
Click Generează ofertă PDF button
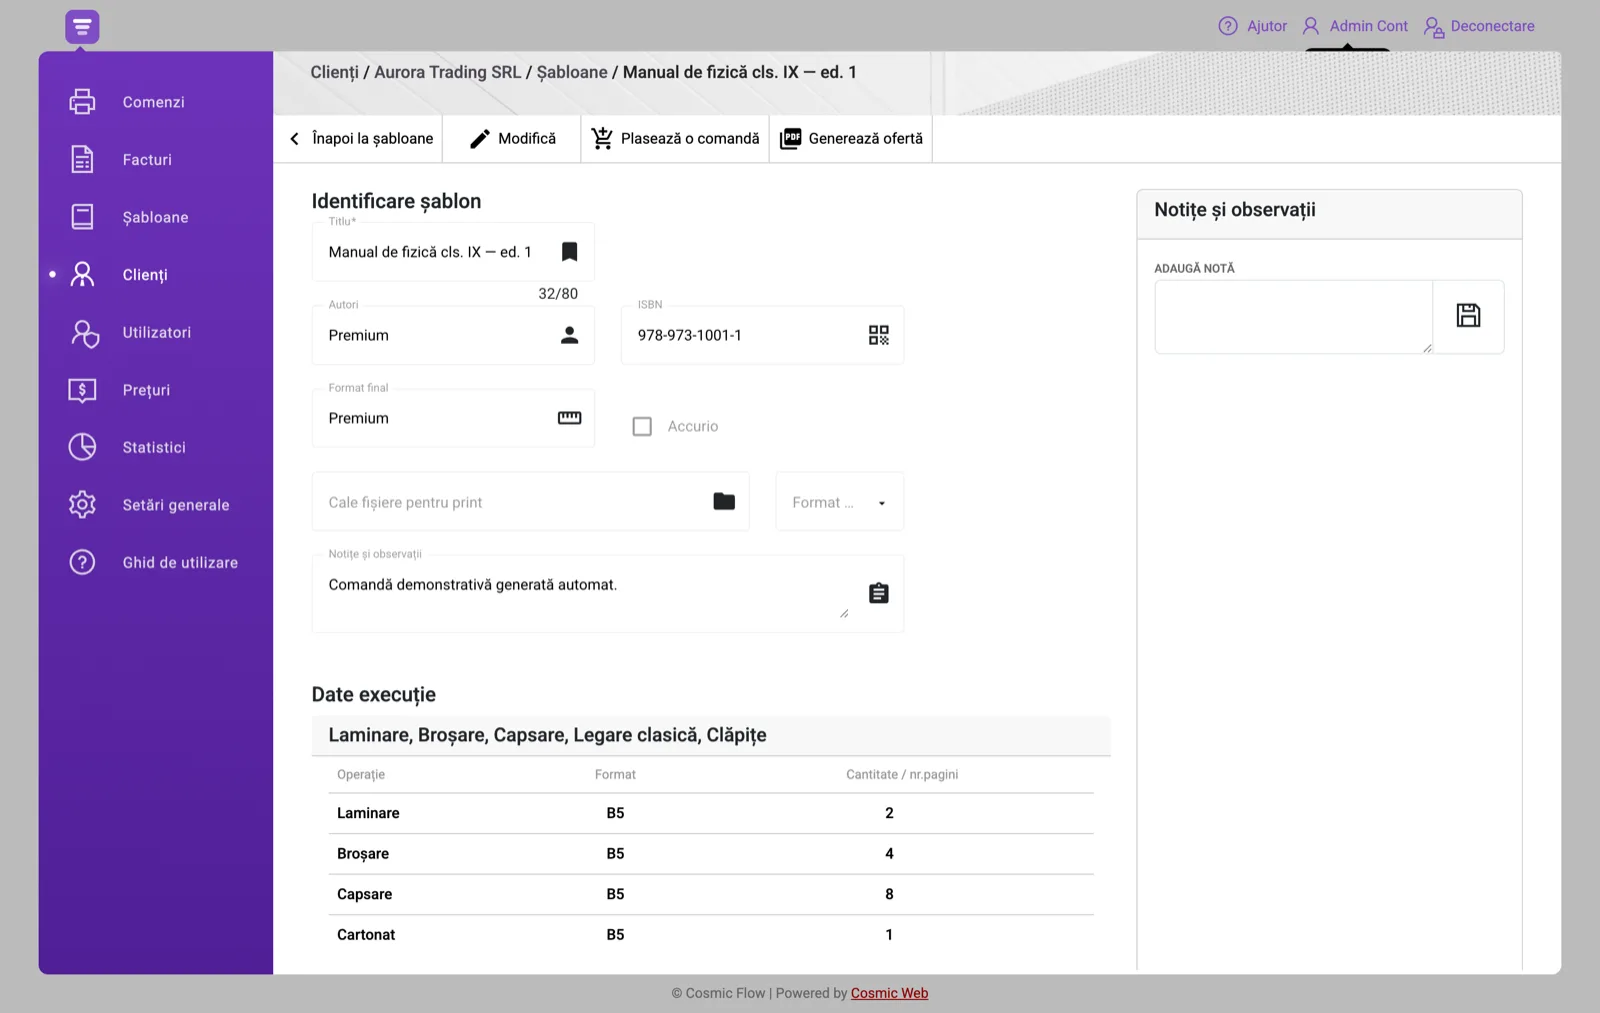click(x=851, y=139)
